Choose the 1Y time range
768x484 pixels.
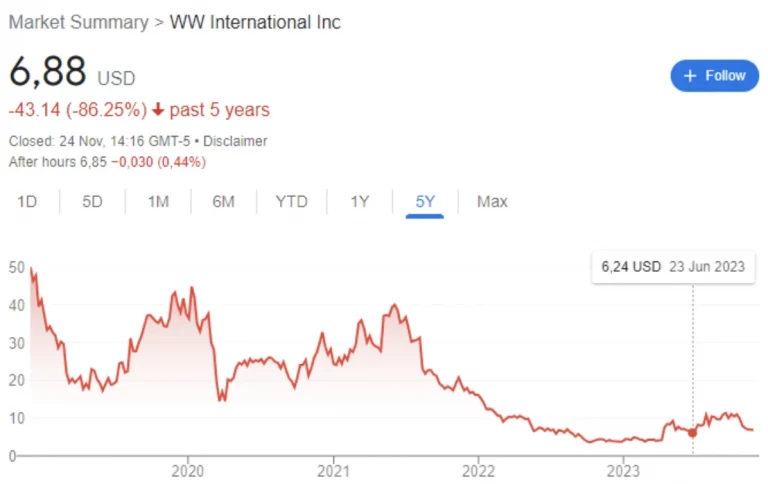(x=360, y=201)
